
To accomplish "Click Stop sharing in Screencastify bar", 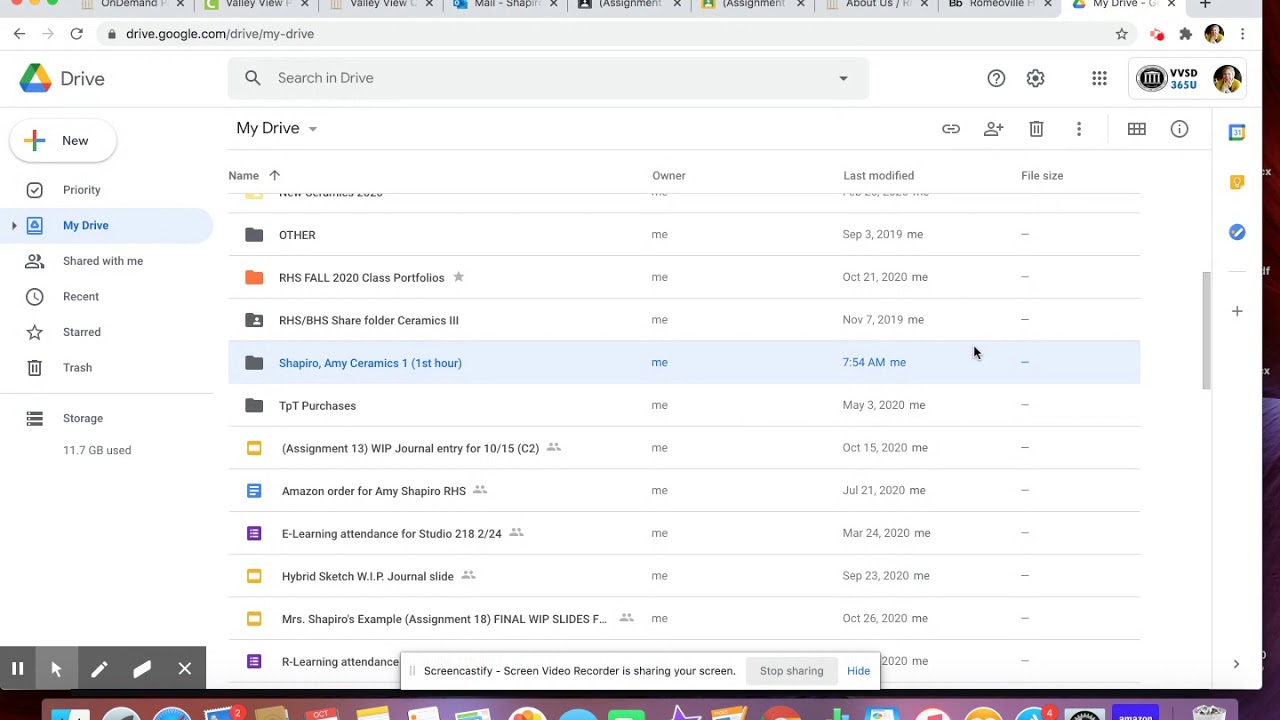I will point(791,671).
